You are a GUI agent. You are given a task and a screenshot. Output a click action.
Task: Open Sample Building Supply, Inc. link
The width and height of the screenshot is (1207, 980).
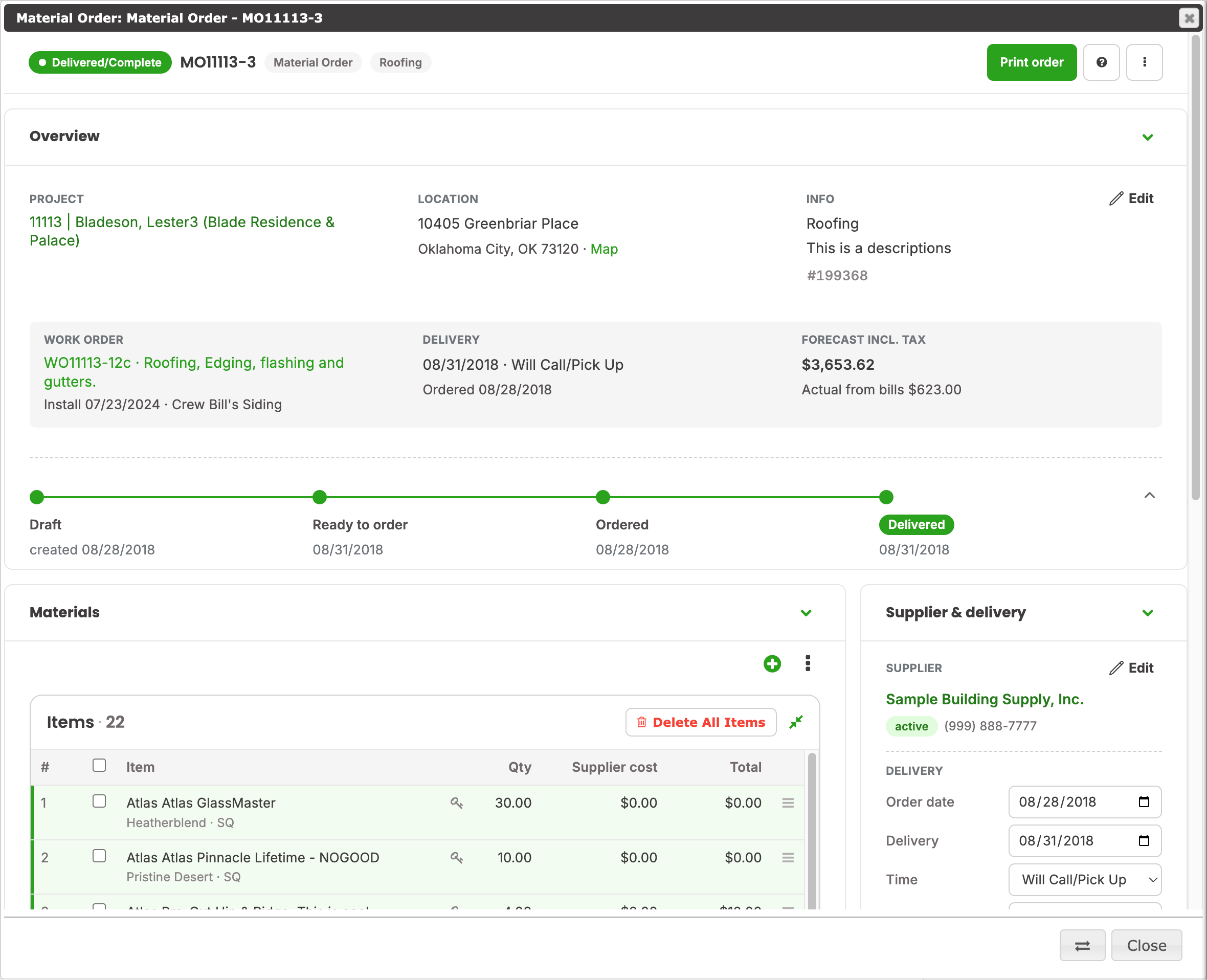tap(984, 699)
